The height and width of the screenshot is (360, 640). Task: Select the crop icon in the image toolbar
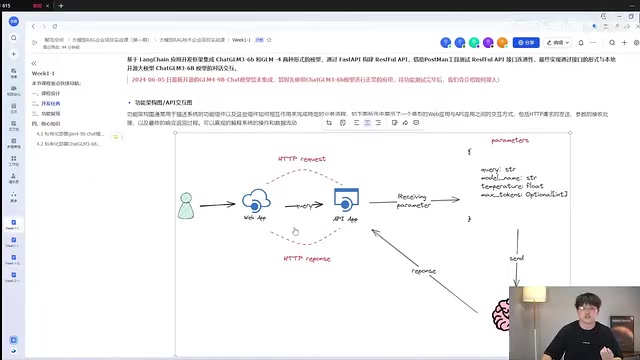[x=329, y=122]
